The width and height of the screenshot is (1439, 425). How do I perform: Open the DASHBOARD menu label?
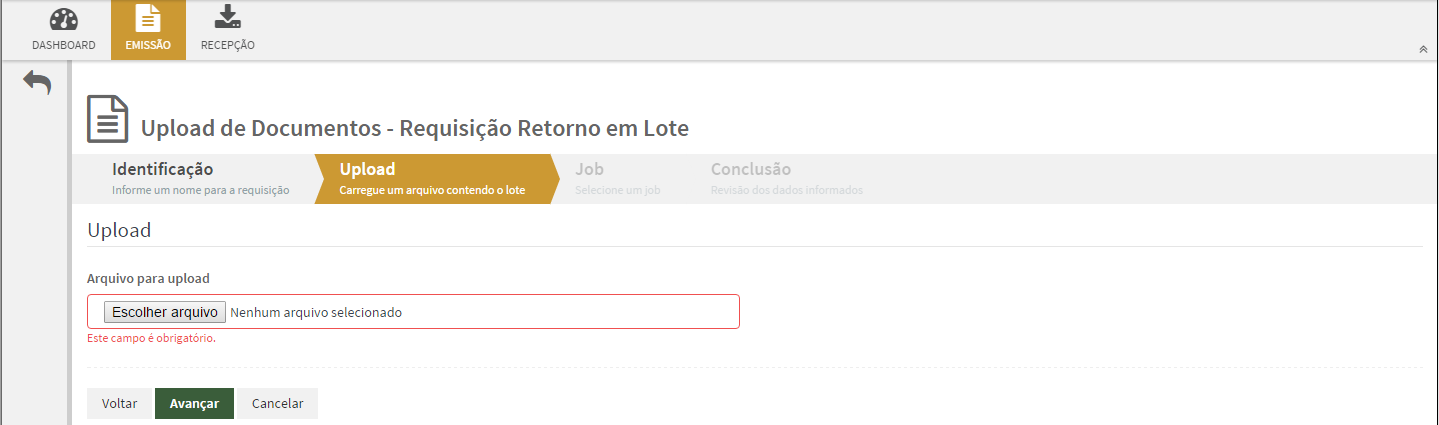64,45
